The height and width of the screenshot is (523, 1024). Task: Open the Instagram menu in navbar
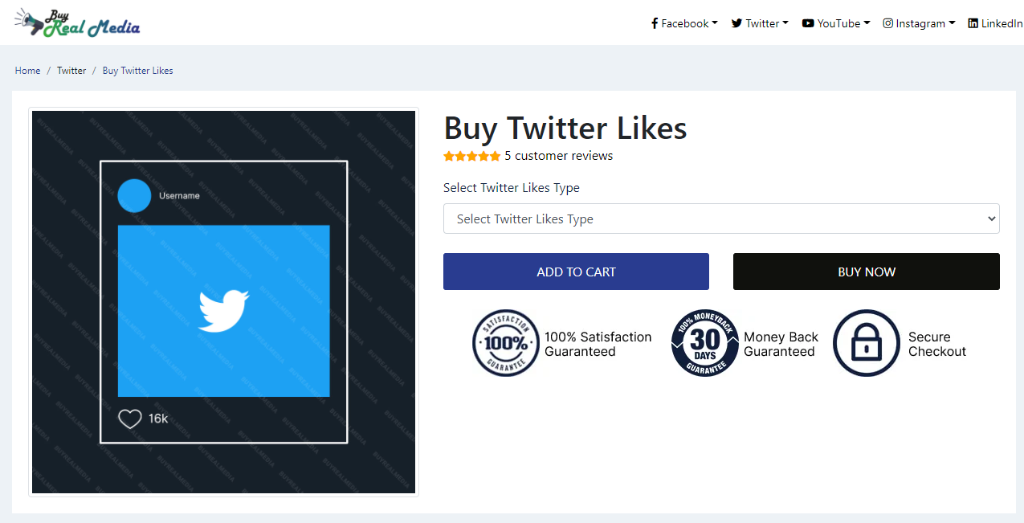tap(919, 24)
